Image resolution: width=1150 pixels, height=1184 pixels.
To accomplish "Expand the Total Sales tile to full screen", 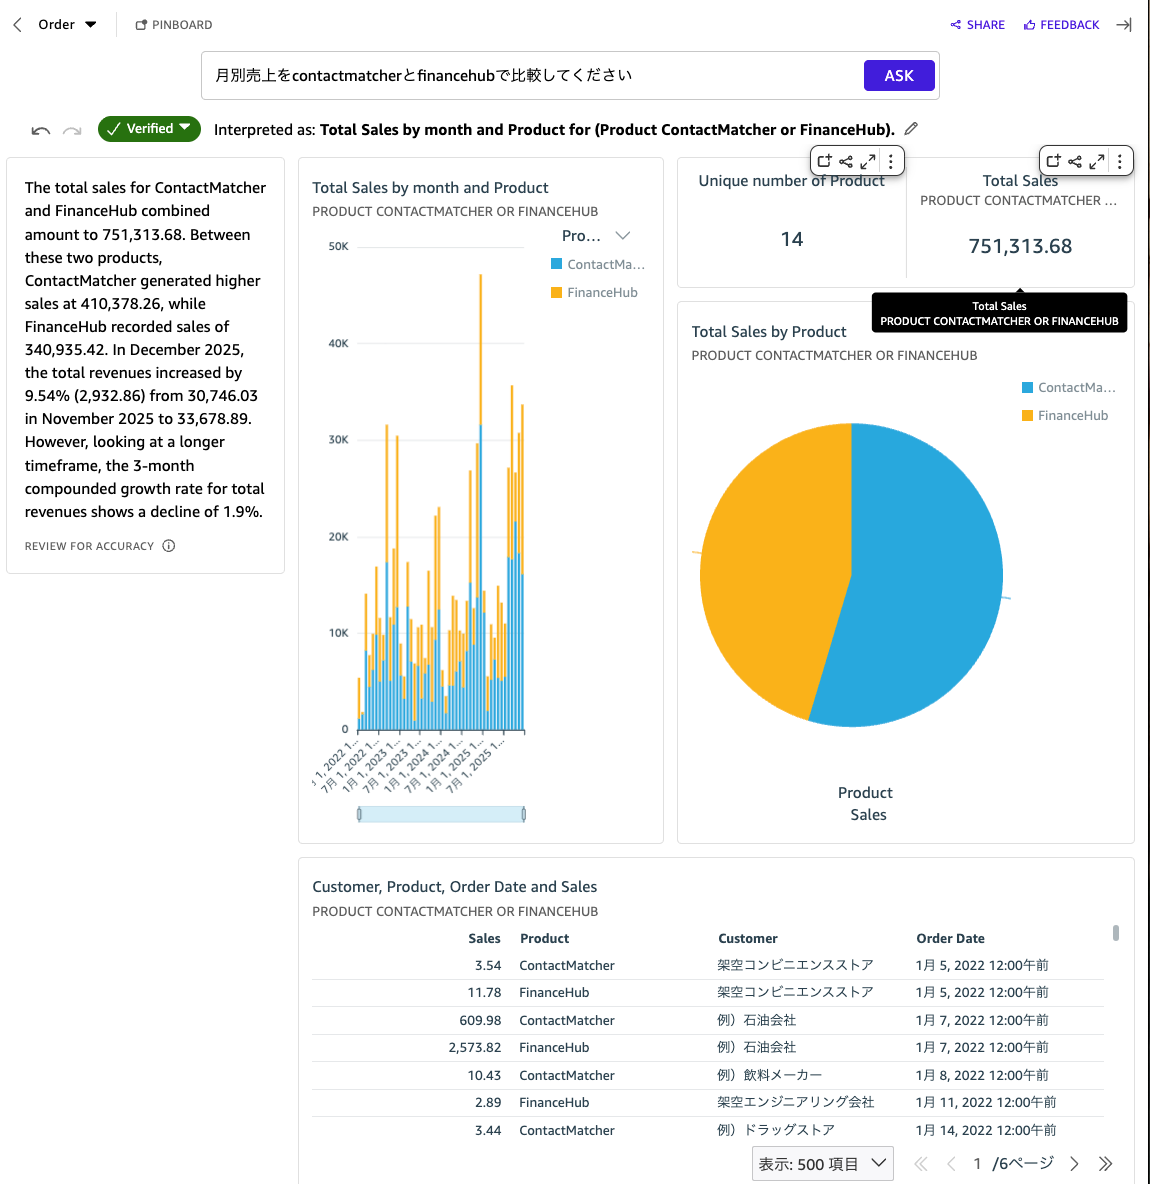I will click(x=1096, y=160).
